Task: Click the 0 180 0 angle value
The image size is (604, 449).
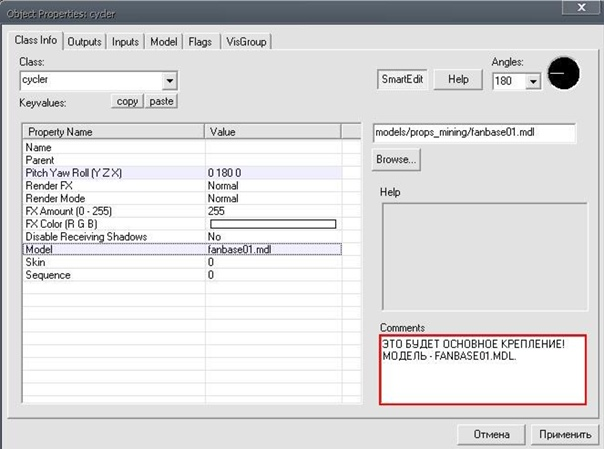Action: click(x=225, y=173)
